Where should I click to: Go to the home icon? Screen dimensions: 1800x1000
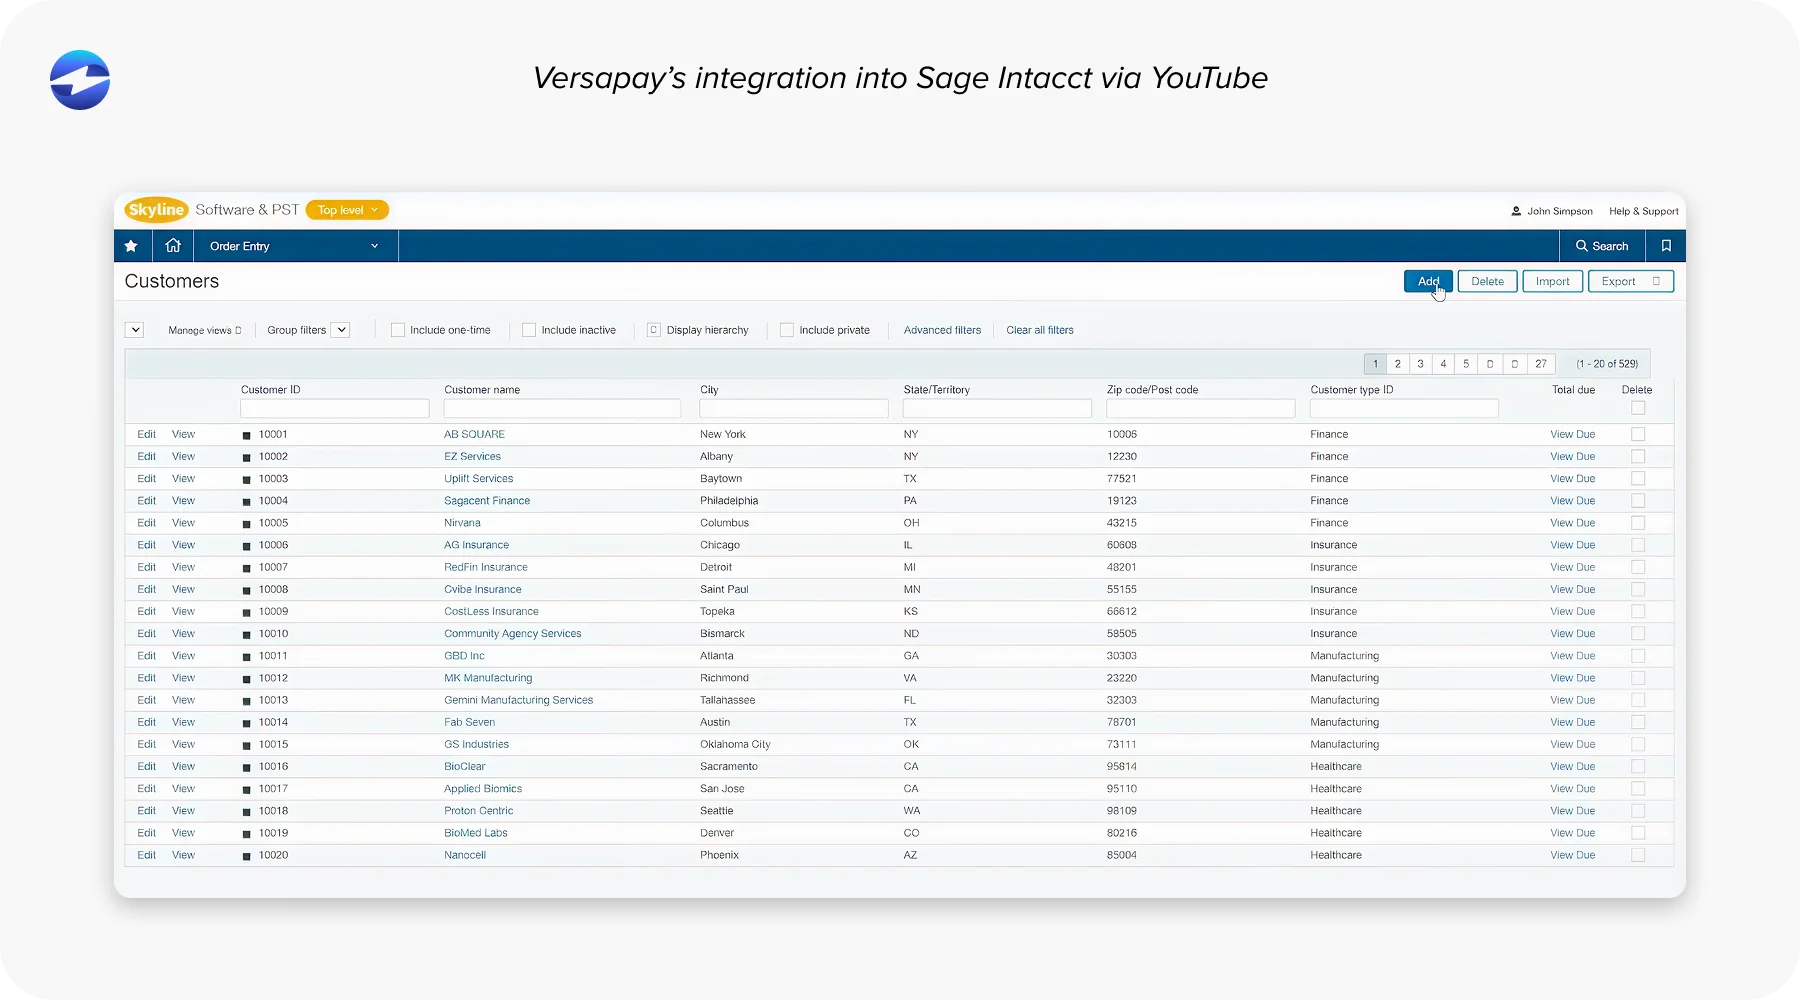[173, 246]
